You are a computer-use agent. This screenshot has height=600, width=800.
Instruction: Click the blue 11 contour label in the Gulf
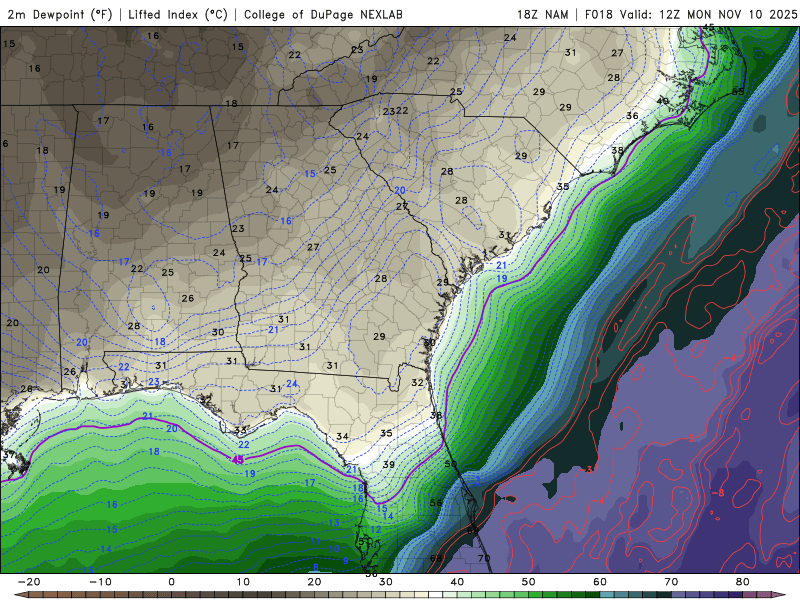(x=316, y=542)
